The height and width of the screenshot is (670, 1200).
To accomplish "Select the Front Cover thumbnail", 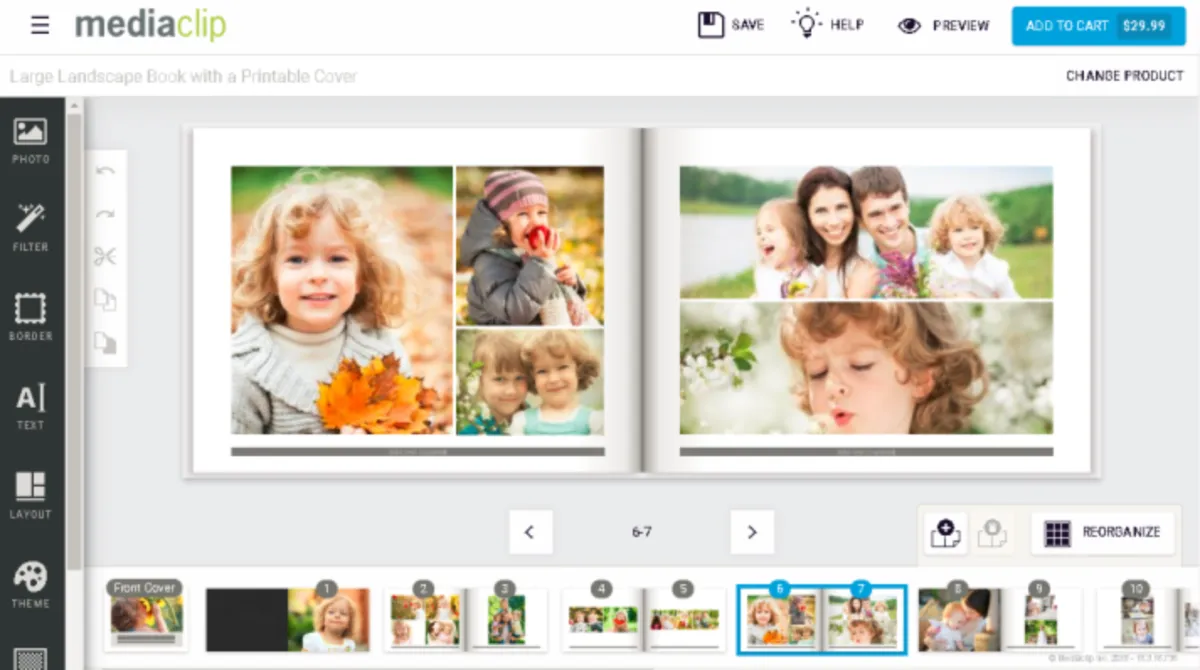I will coord(146,617).
